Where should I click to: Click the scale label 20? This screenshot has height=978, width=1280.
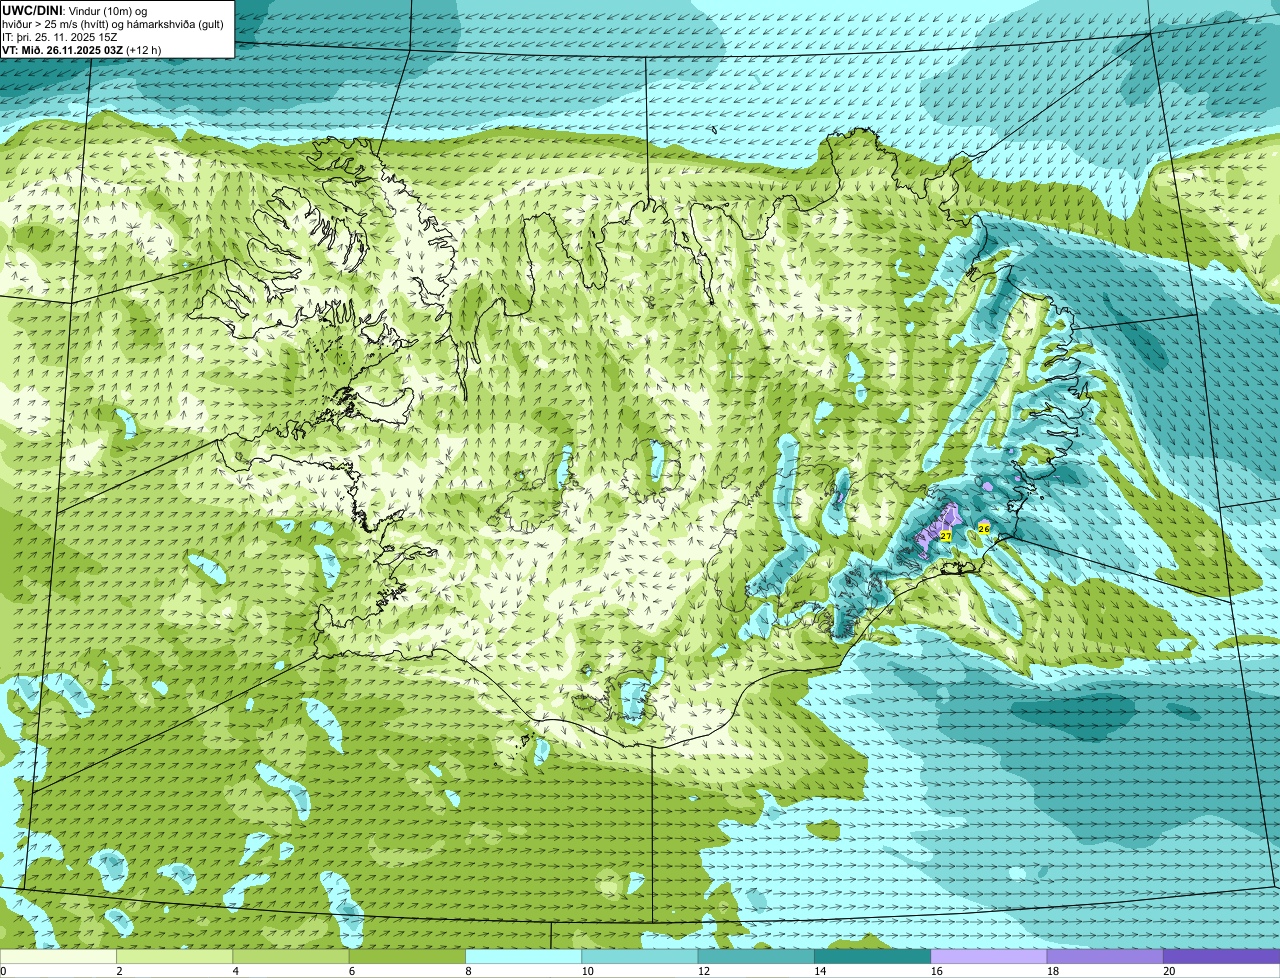(x=1169, y=970)
